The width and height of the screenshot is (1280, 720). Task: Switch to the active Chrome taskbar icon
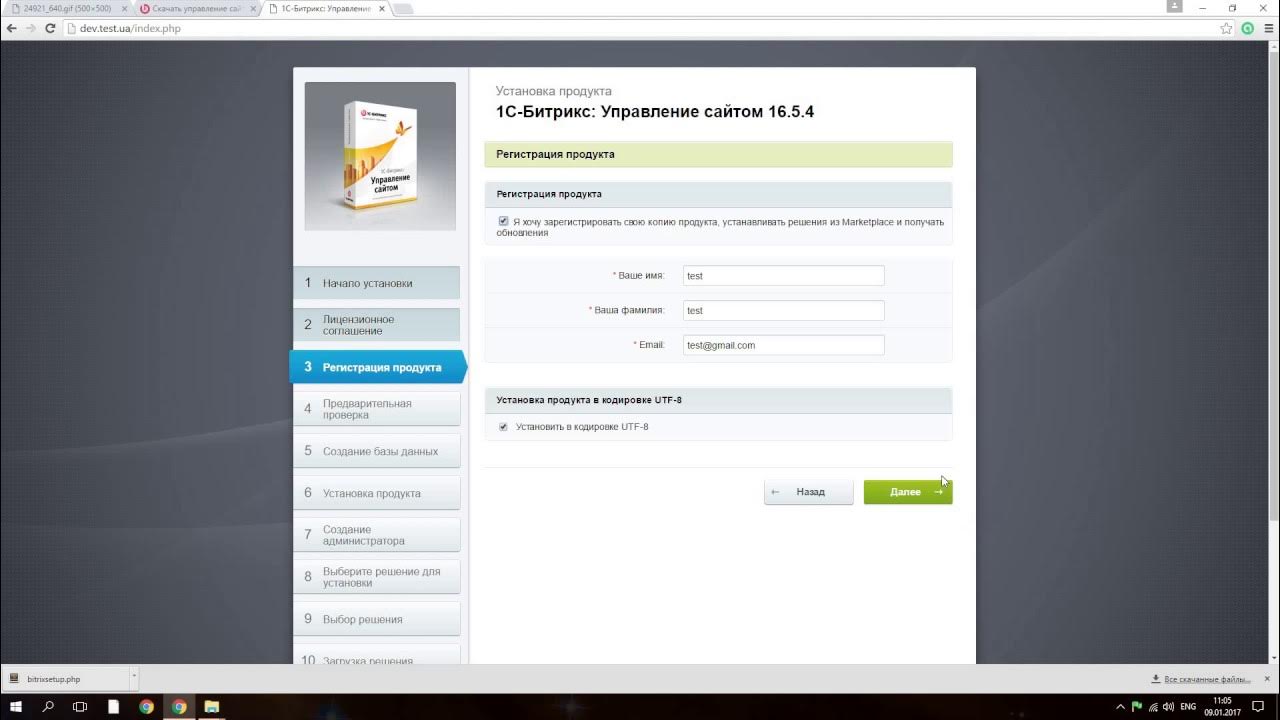coord(179,706)
